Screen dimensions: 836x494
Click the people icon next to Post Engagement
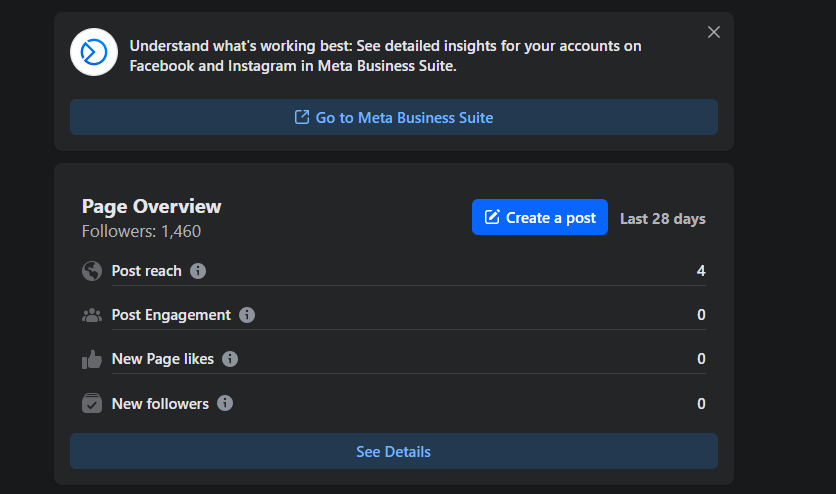pyautogui.click(x=92, y=315)
